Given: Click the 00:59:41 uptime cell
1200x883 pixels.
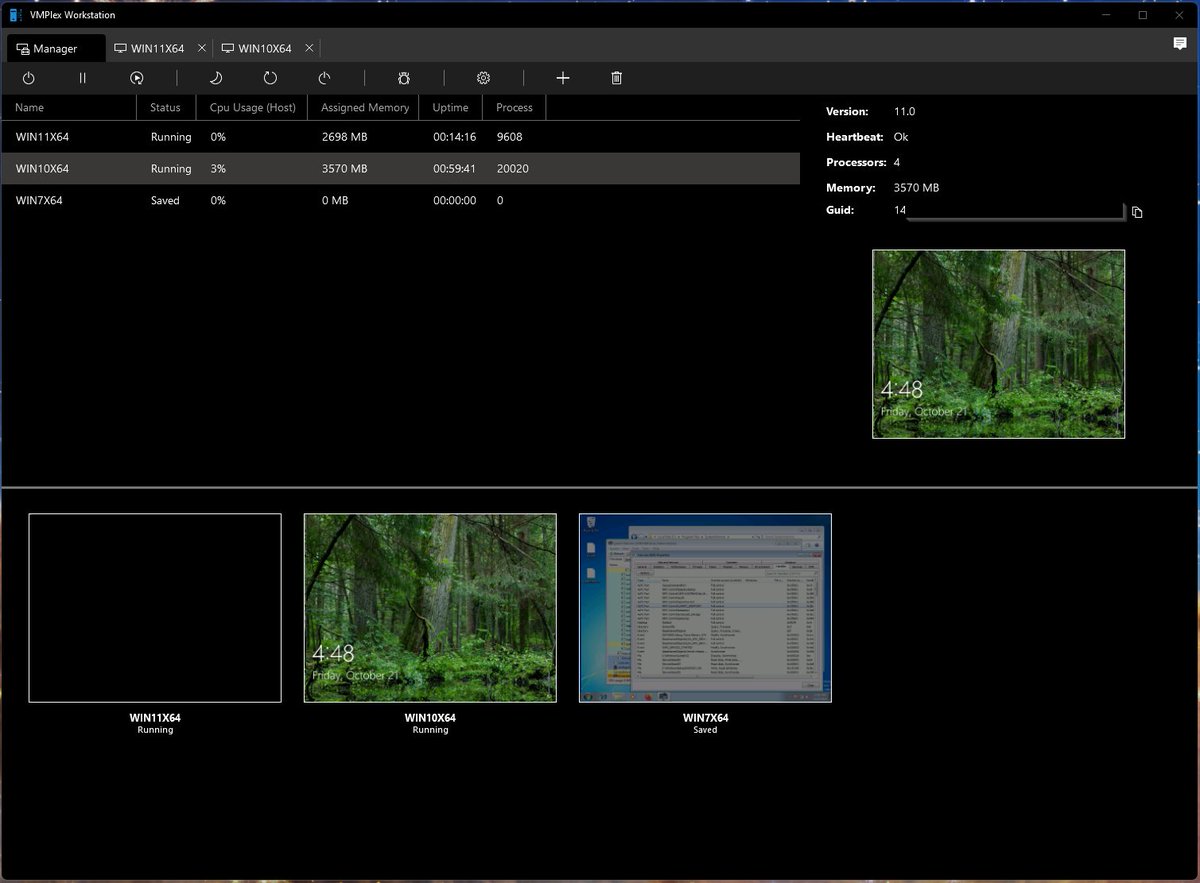Looking at the screenshot, I should pos(454,169).
